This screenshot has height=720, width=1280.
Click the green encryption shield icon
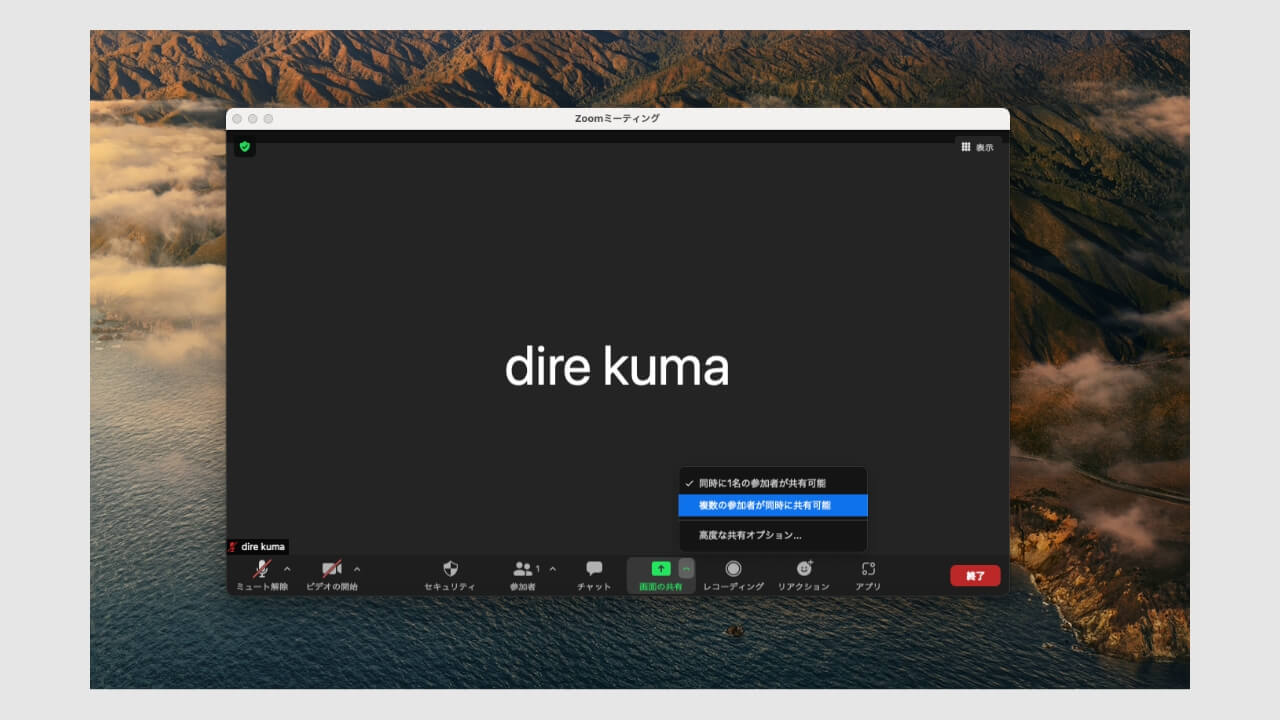(x=245, y=146)
